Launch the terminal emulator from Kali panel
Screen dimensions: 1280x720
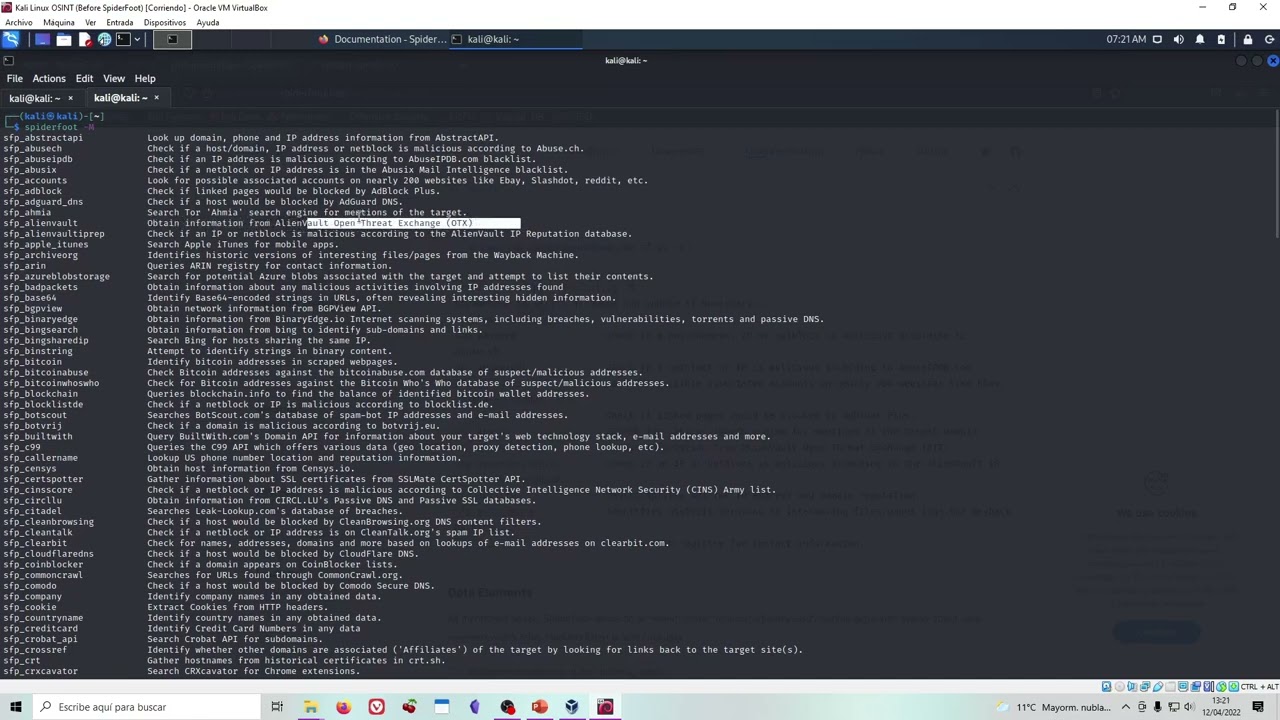(x=123, y=39)
